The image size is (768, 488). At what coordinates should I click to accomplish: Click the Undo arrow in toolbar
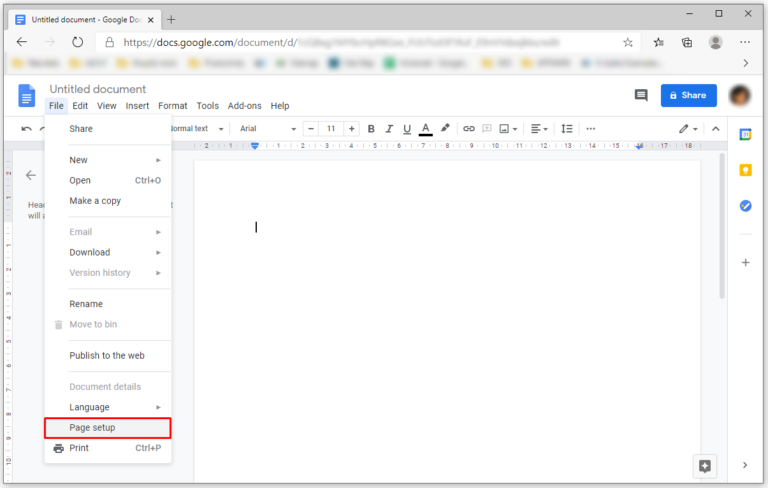pos(26,129)
